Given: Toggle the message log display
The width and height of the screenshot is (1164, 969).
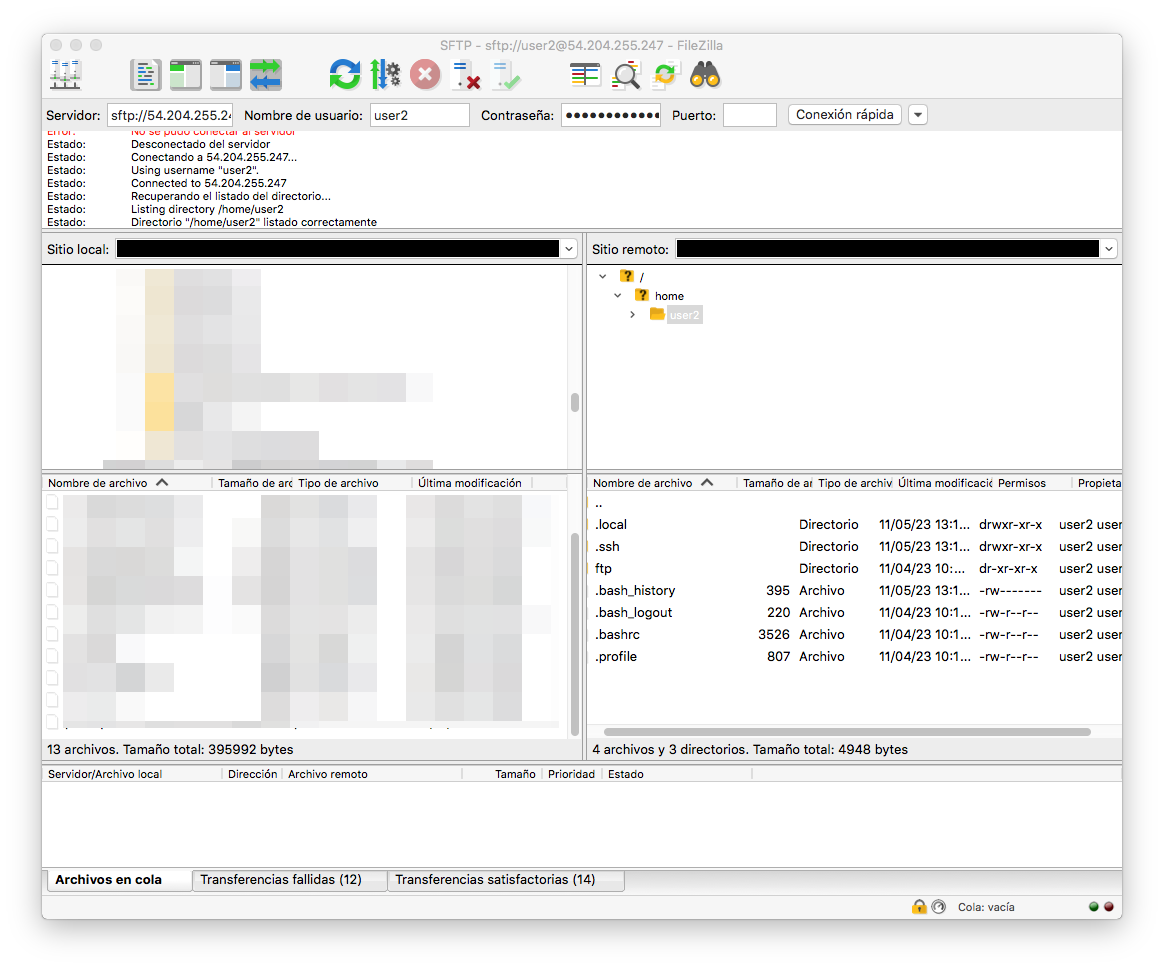Looking at the screenshot, I should coord(146,75).
